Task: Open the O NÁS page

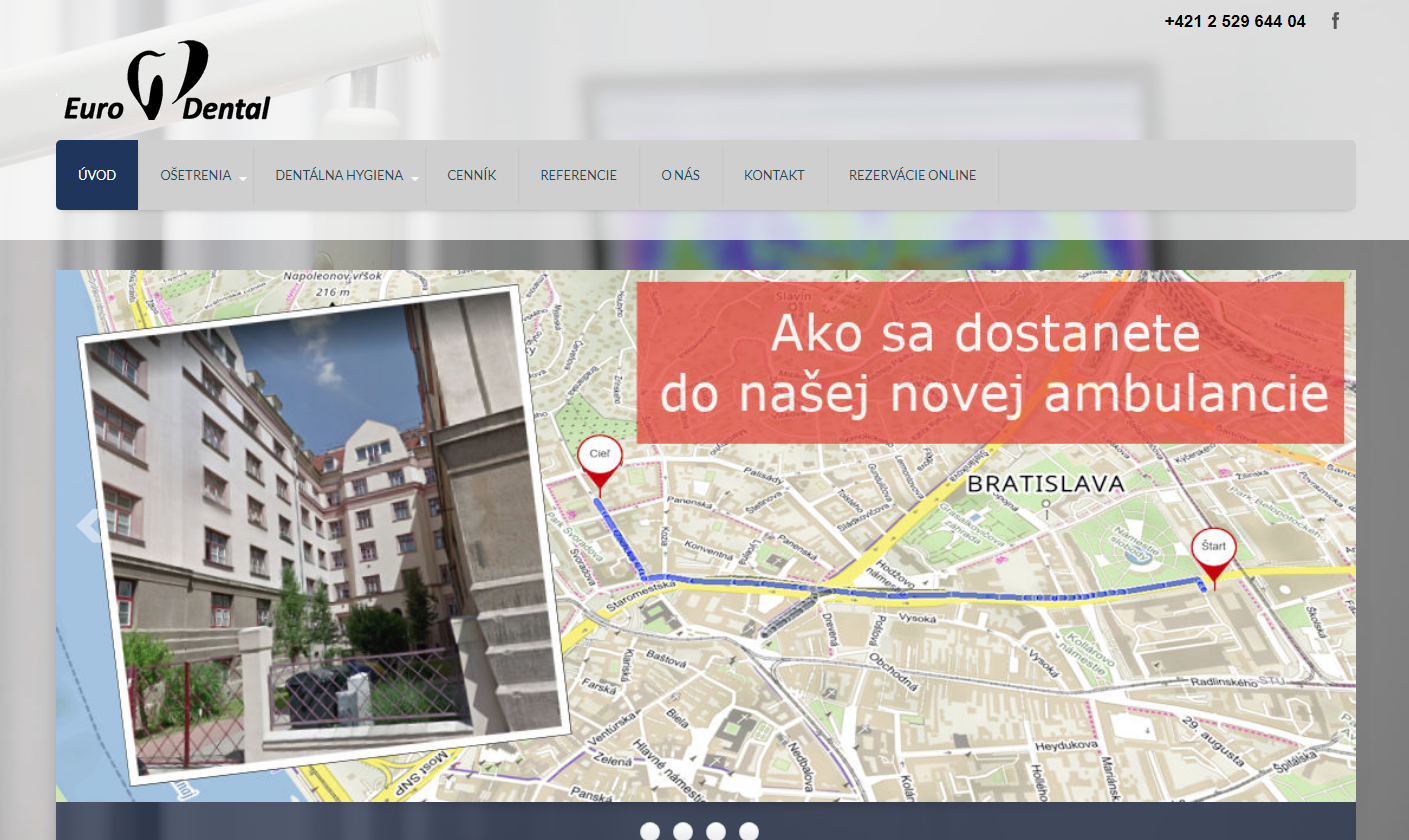Action: pyautogui.click(x=681, y=175)
